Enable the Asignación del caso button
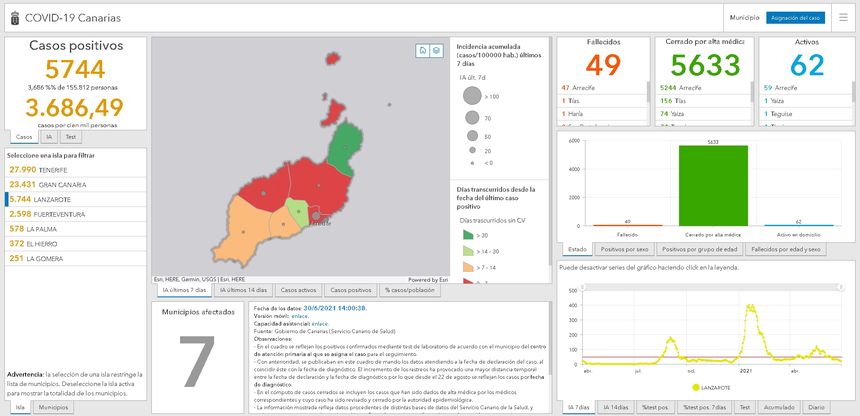 tap(795, 18)
